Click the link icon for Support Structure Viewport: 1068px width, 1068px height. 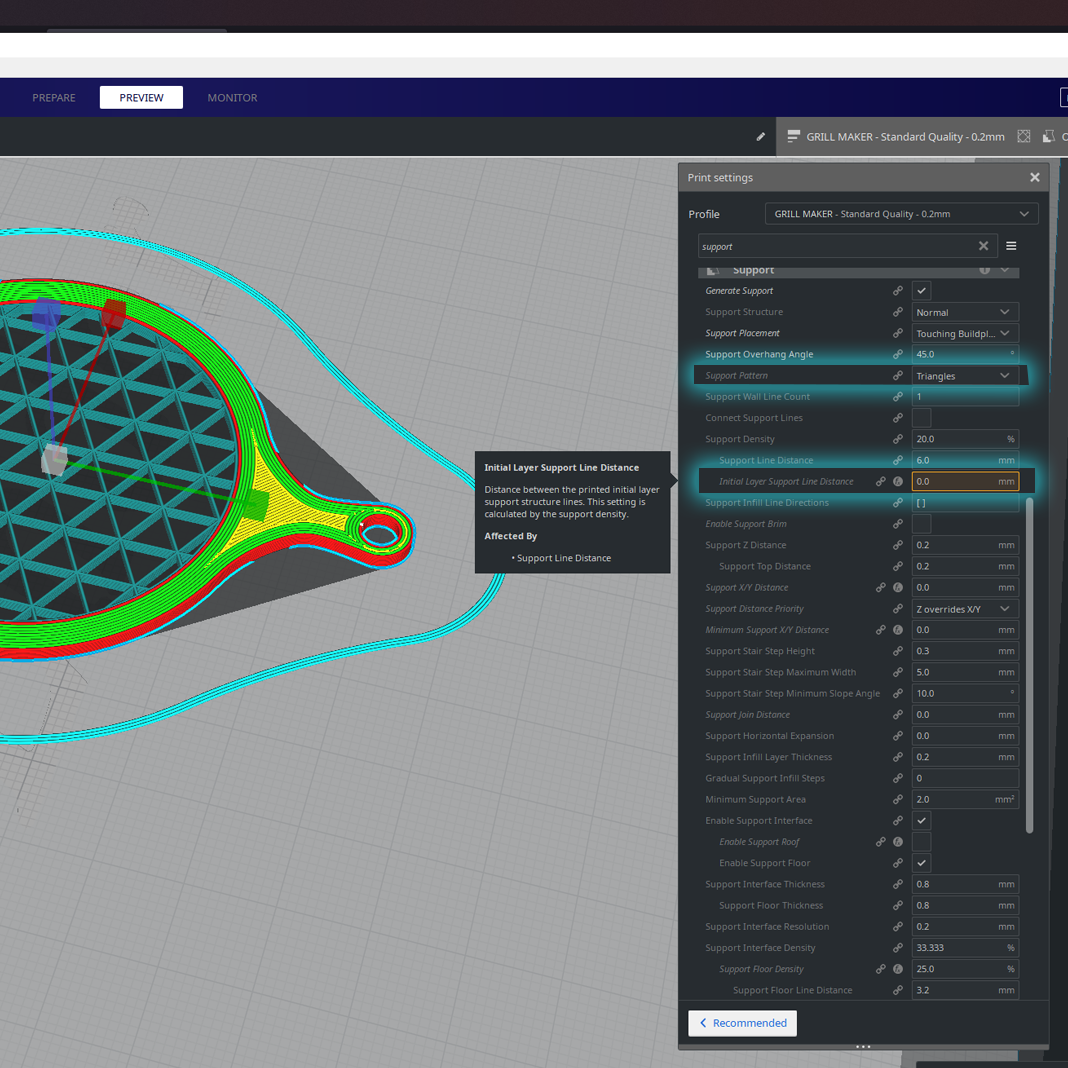(898, 312)
